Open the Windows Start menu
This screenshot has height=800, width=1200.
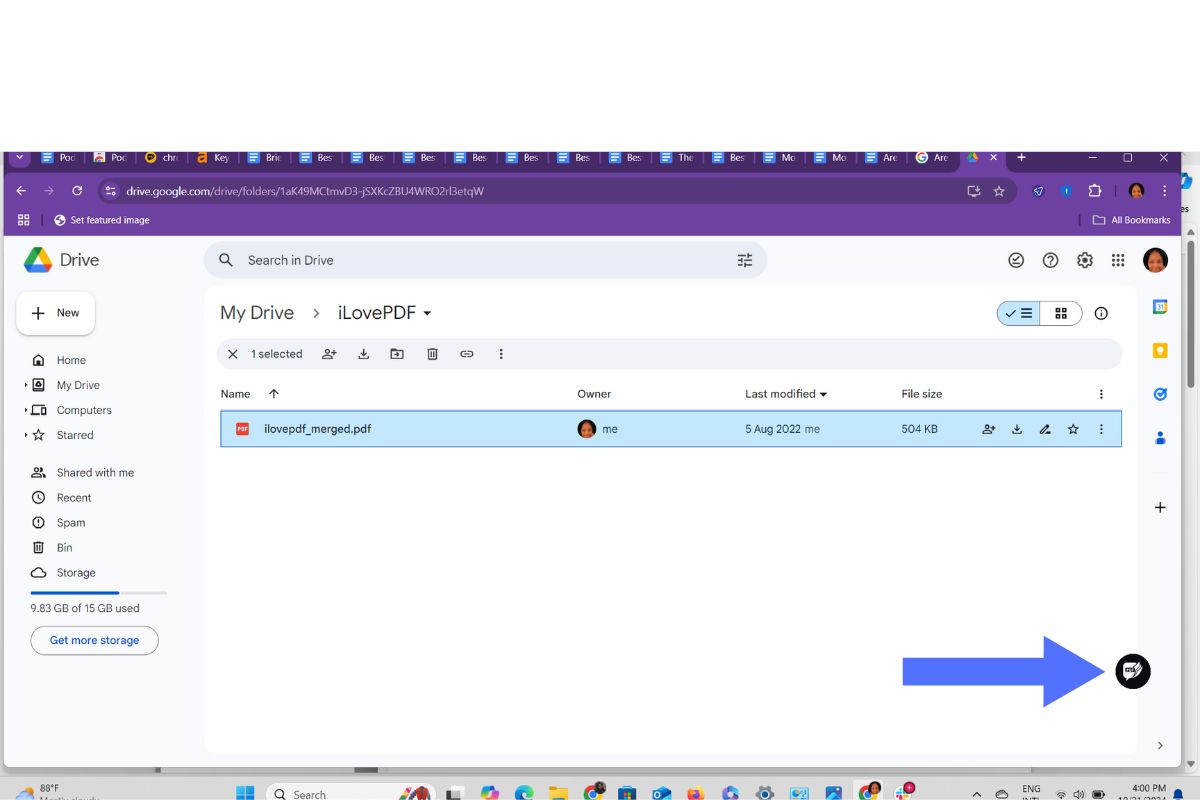[x=245, y=793]
